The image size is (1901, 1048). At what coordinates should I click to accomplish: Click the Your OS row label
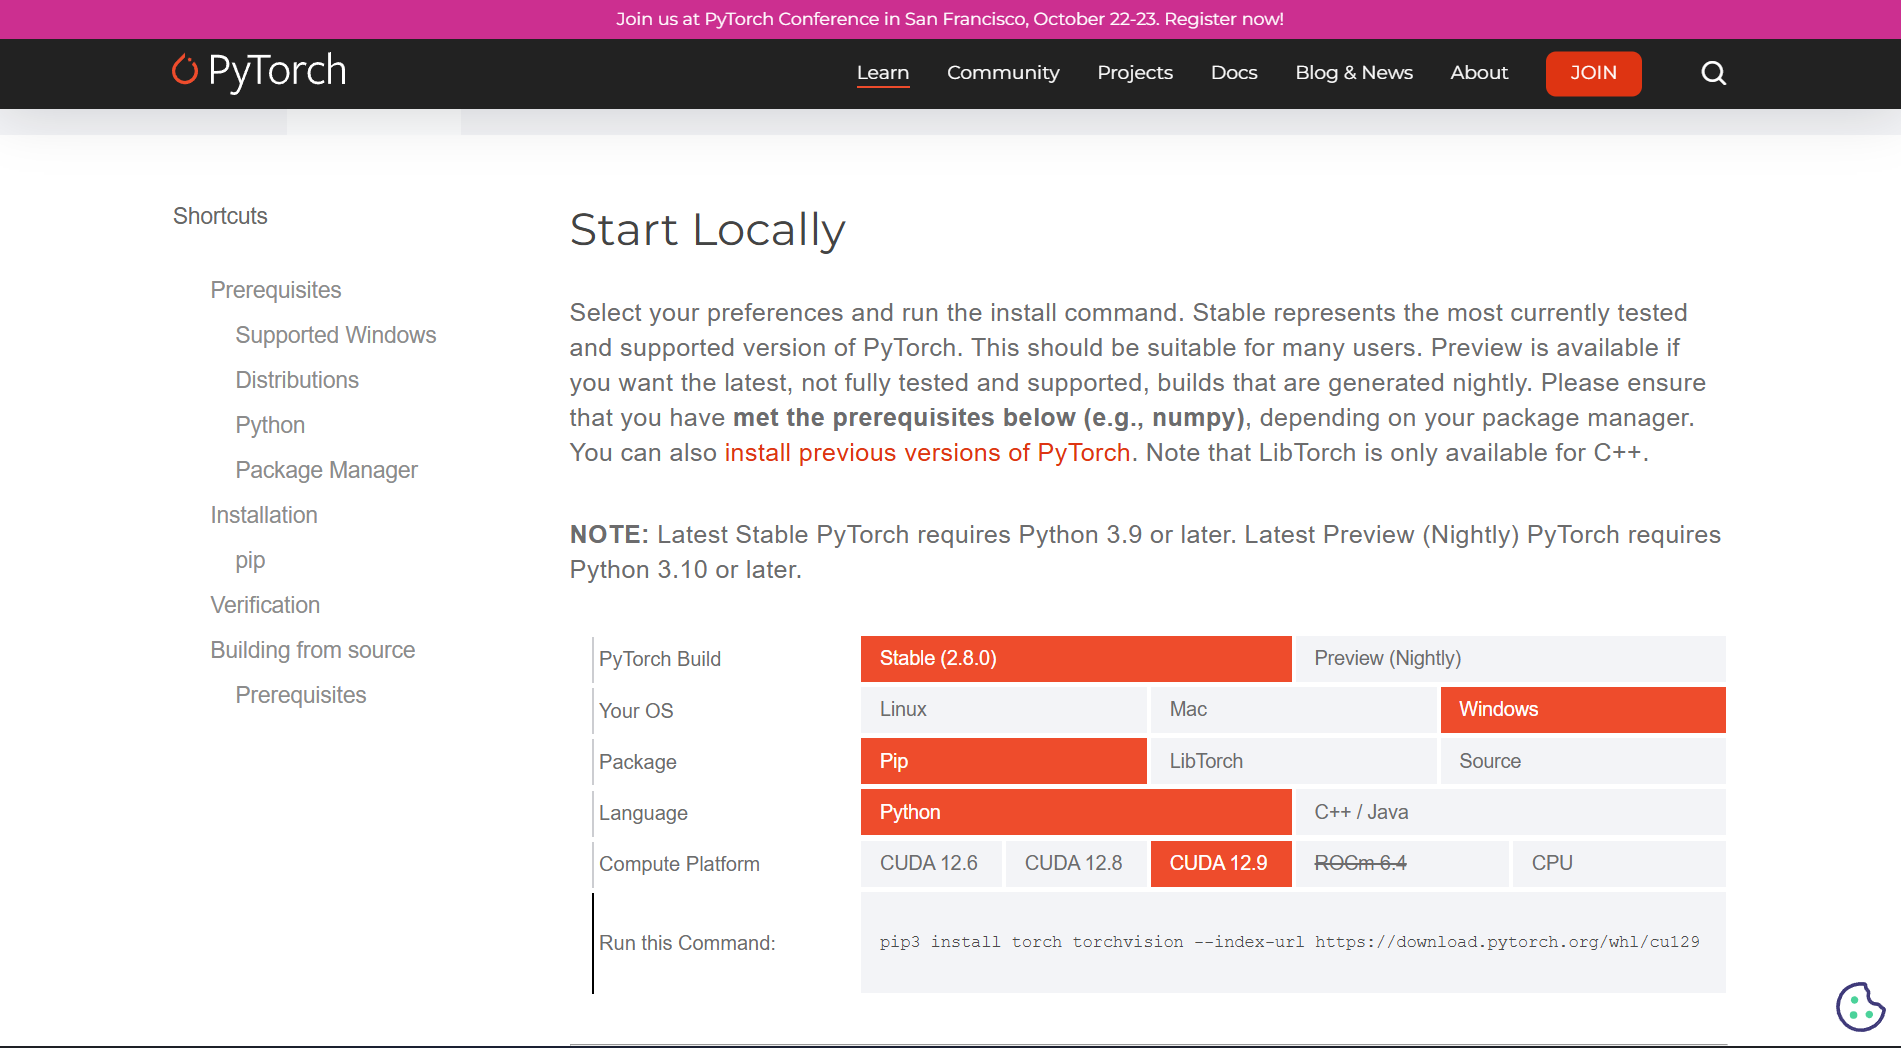(636, 711)
